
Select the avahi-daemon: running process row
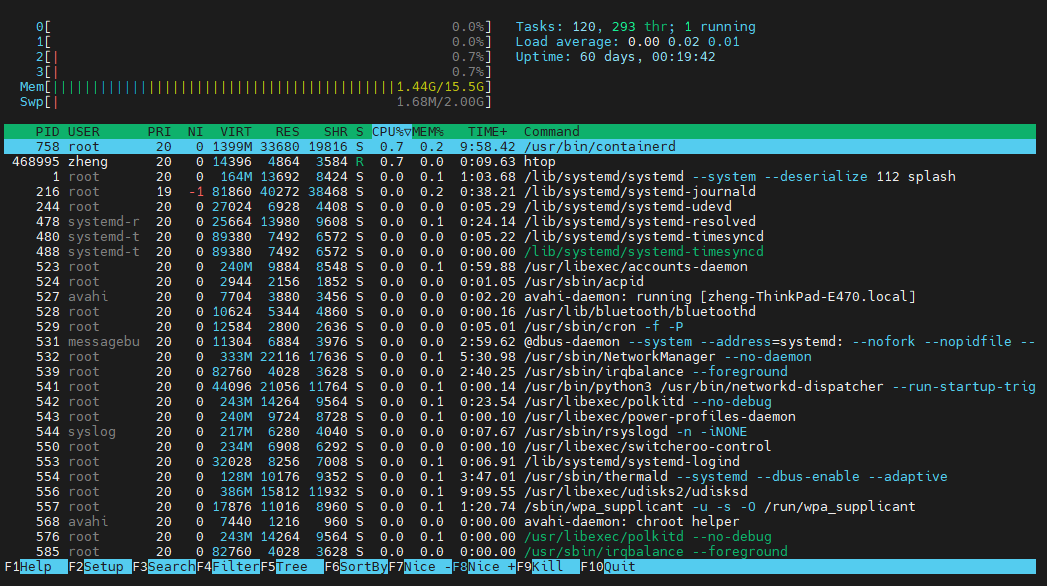[x=520, y=296]
